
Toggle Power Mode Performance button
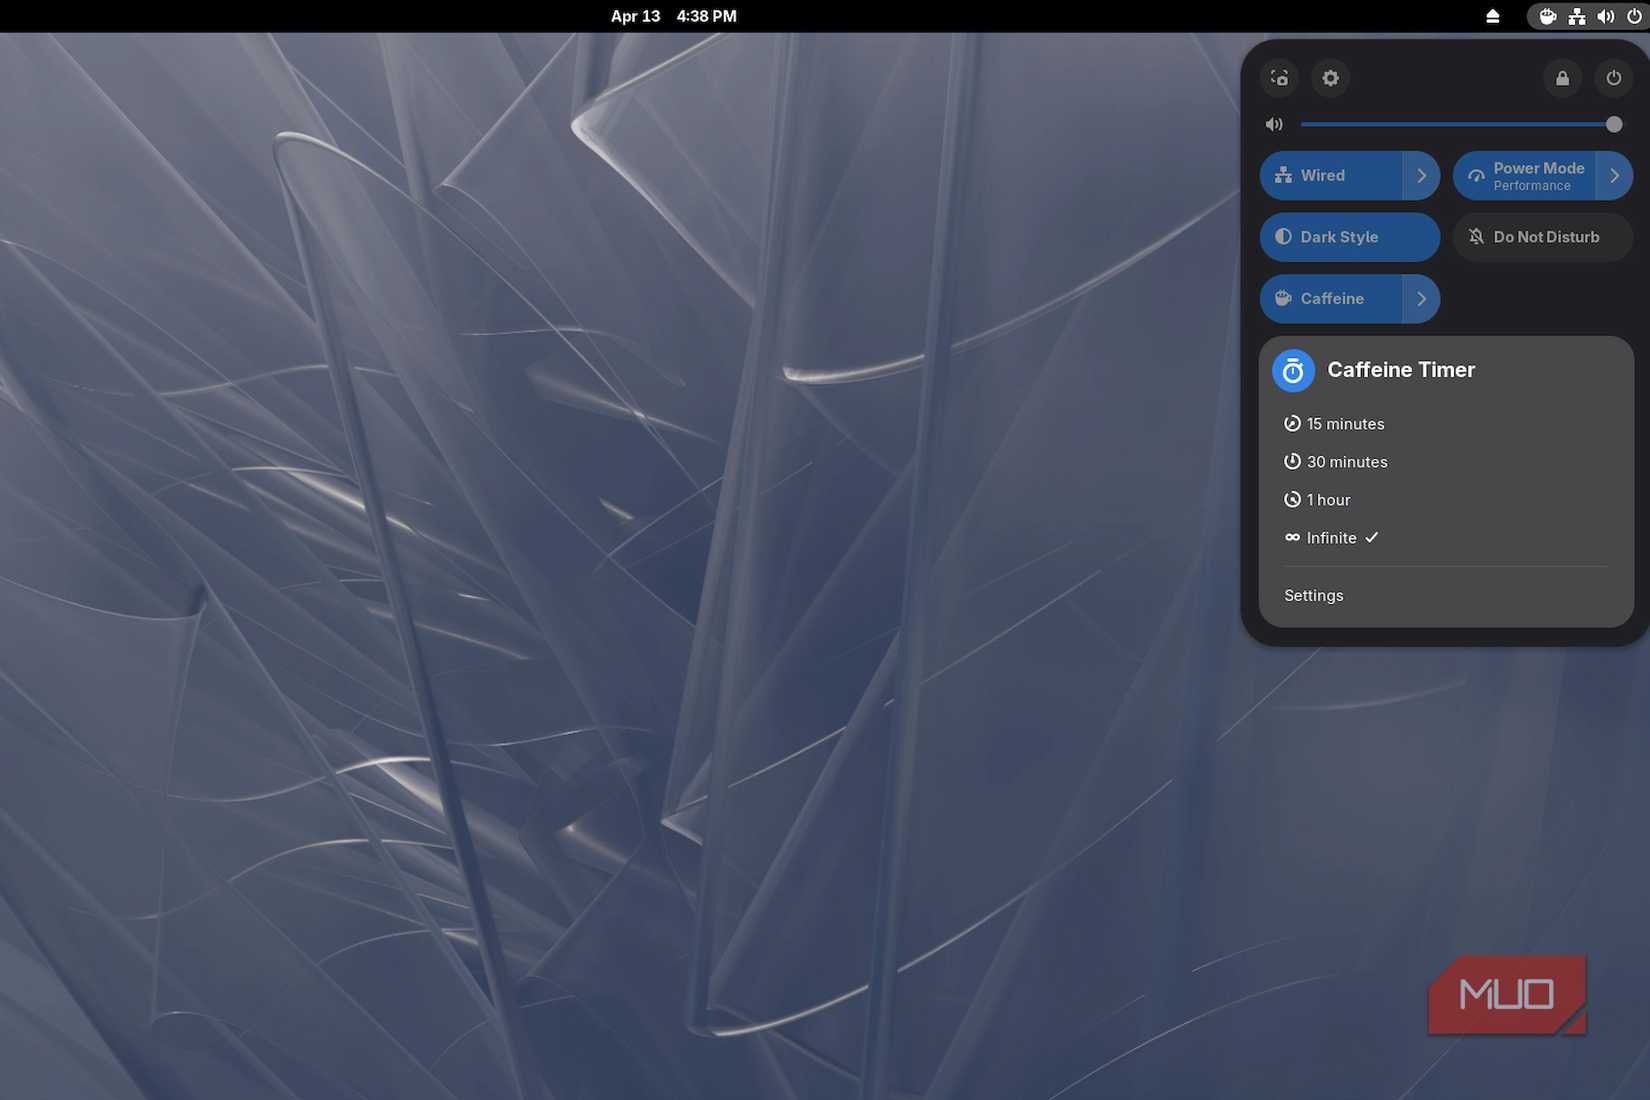pyautogui.click(x=1524, y=176)
